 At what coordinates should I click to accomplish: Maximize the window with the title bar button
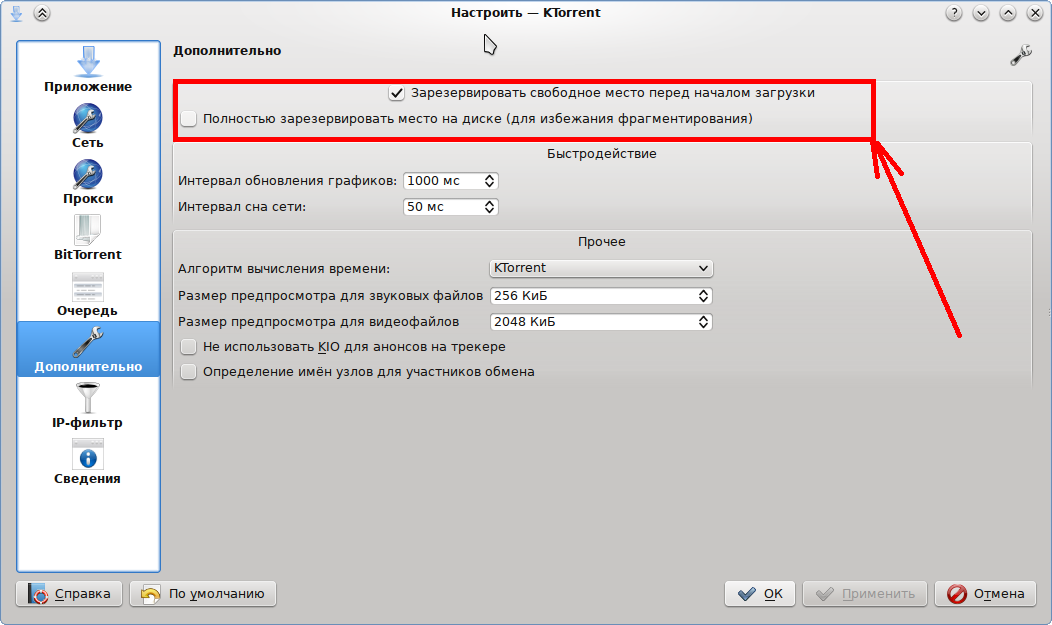point(1007,13)
